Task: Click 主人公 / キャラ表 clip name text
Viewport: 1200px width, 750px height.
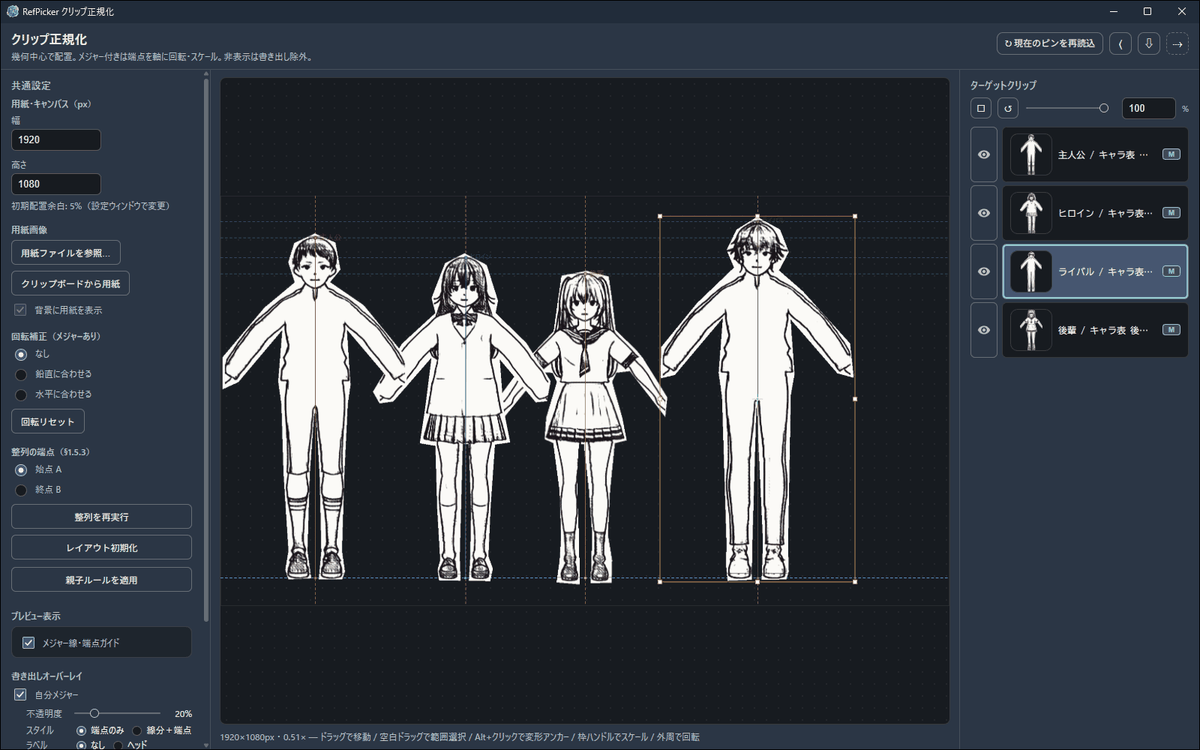Action: point(1105,155)
